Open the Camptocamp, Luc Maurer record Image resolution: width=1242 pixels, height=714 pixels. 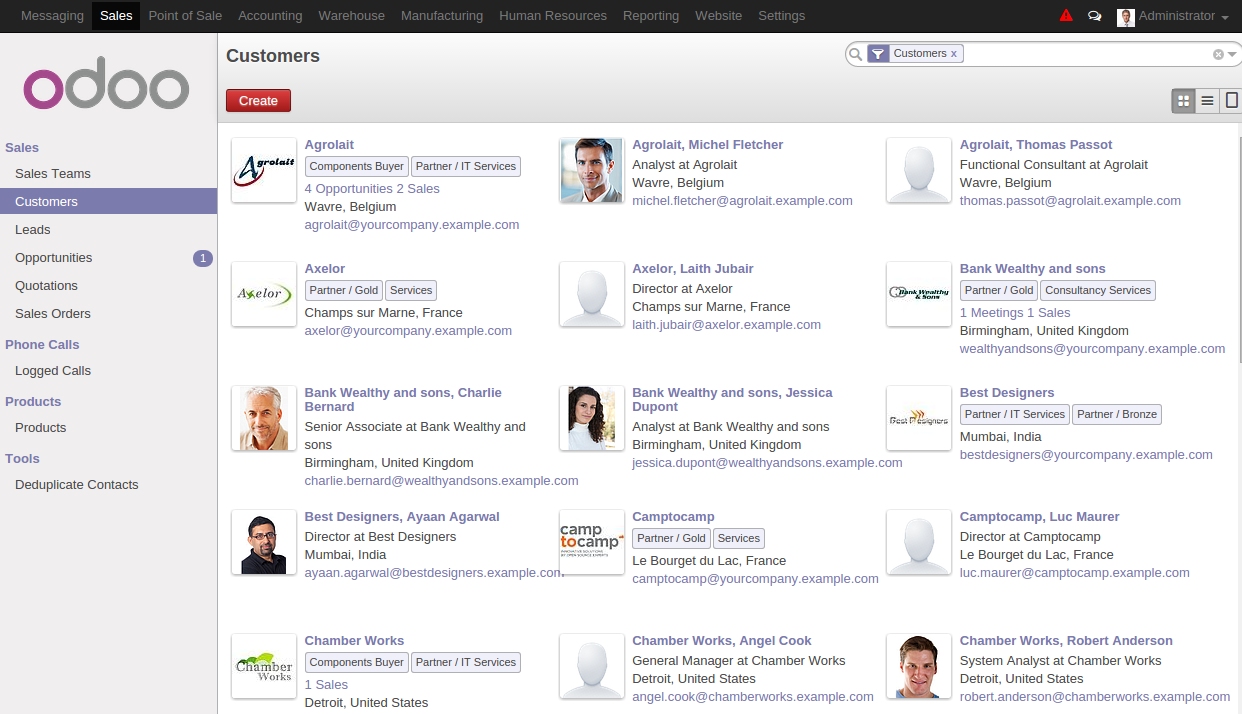1039,517
